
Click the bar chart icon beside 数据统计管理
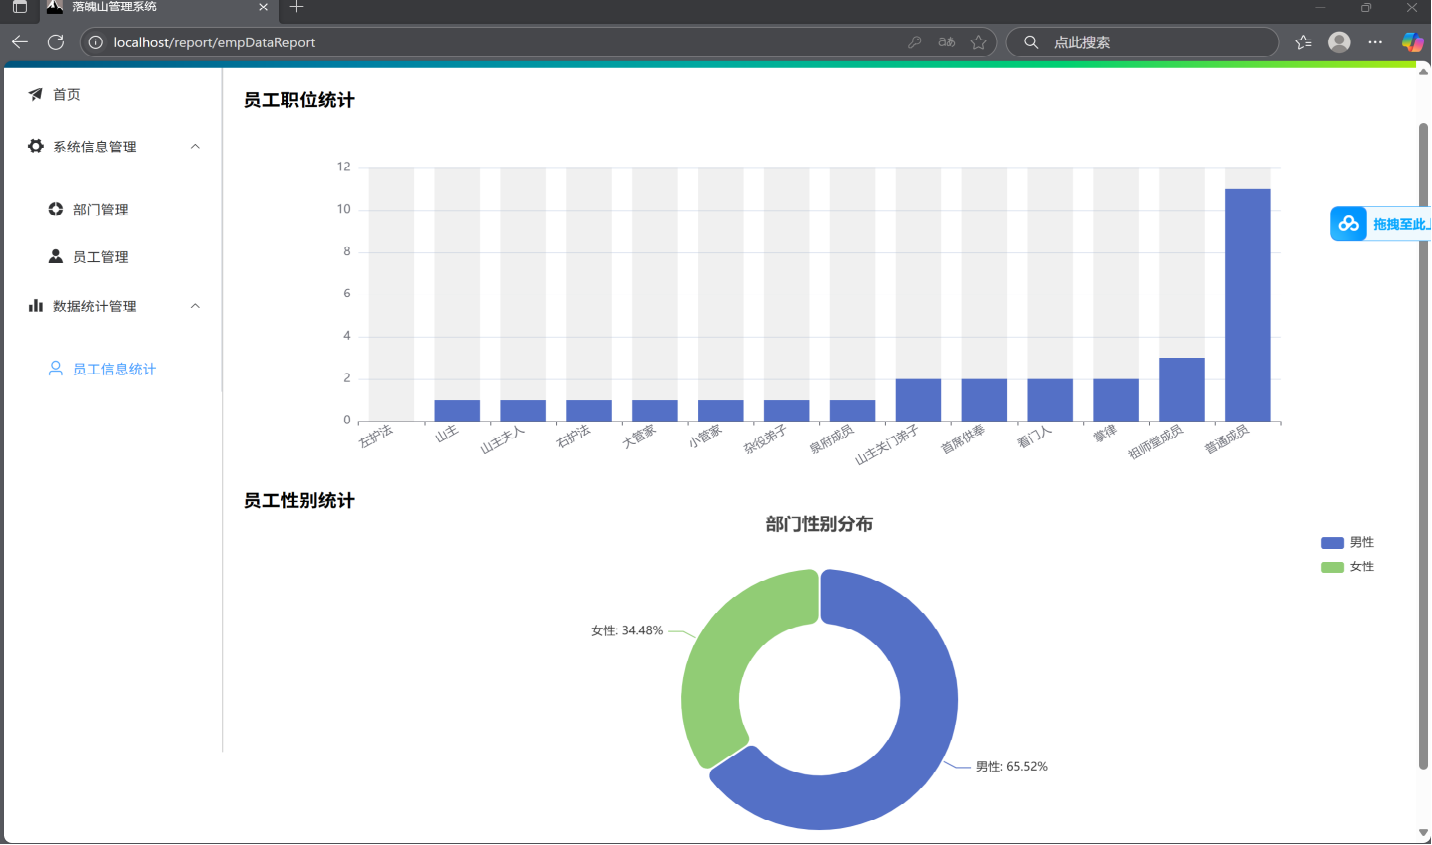point(36,306)
